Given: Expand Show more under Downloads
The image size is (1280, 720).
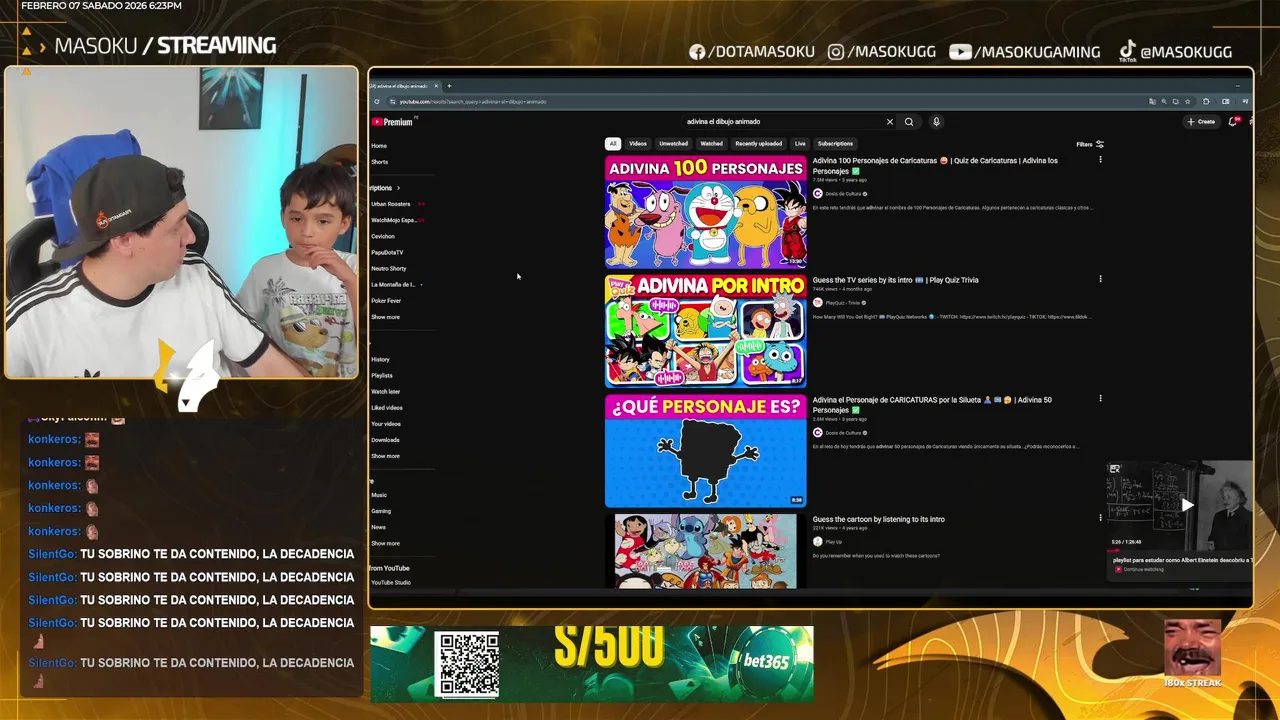Looking at the screenshot, I should tap(385, 456).
